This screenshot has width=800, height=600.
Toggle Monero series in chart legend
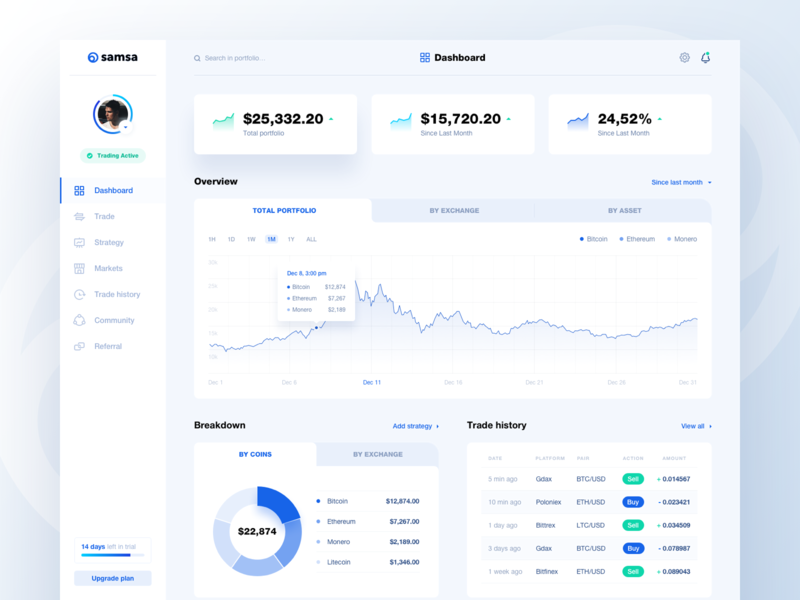[x=682, y=239]
